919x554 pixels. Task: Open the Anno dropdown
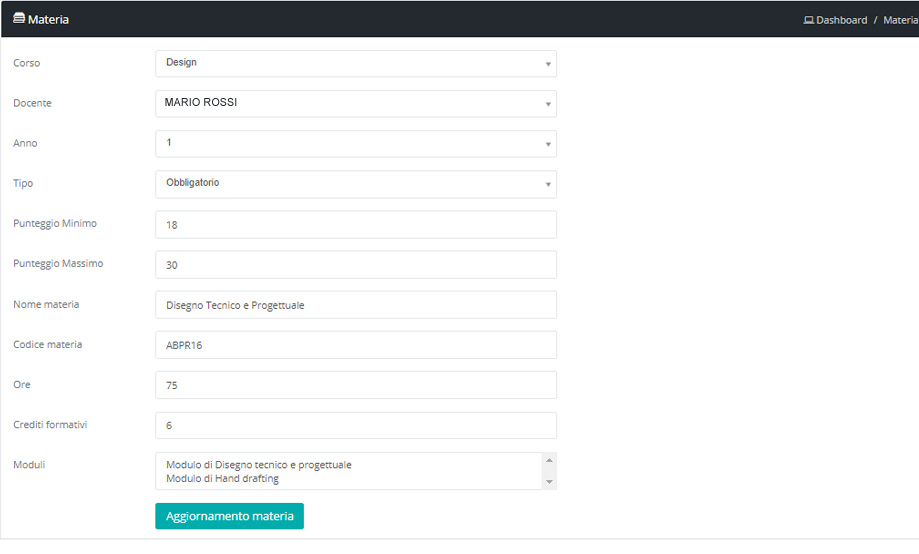point(355,144)
